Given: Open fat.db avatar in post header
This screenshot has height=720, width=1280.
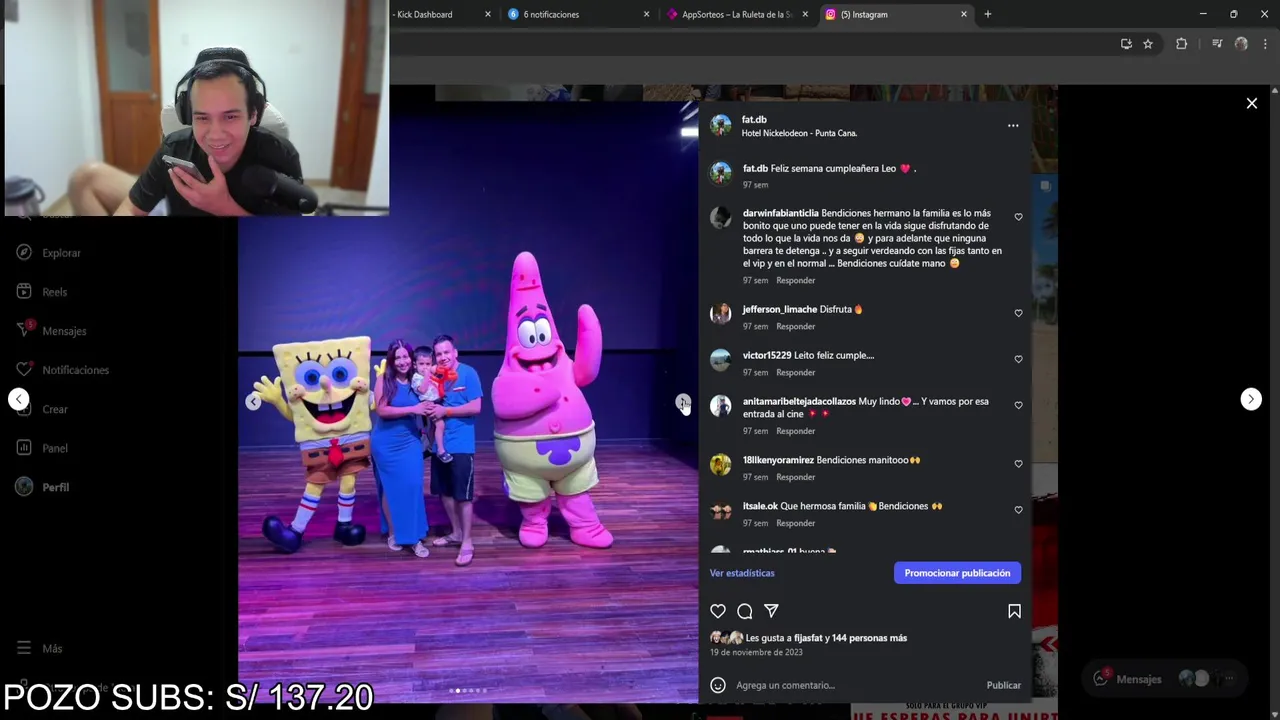Looking at the screenshot, I should [x=720, y=126].
